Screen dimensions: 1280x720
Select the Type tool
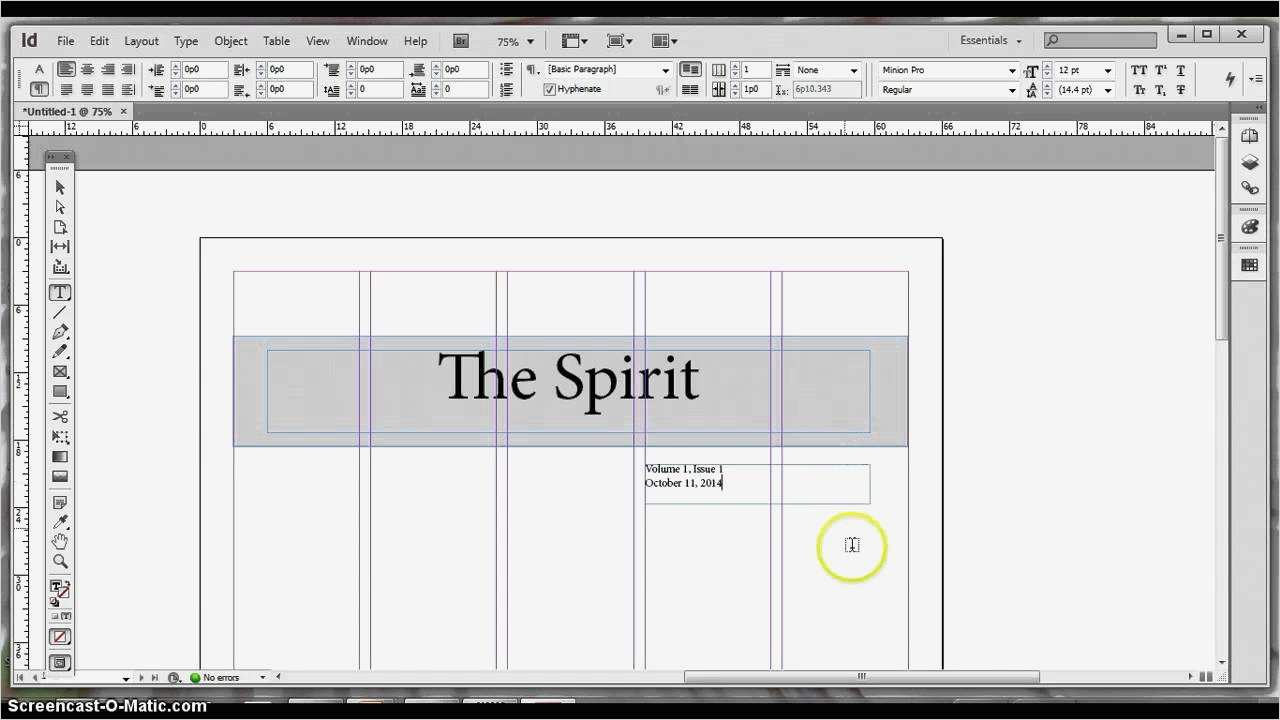(59, 292)
